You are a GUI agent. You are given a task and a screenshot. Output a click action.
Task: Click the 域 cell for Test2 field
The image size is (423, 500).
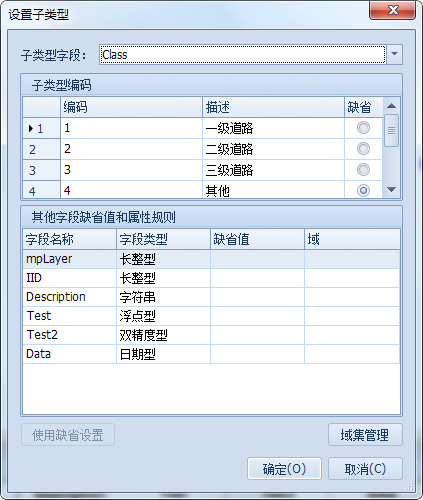(x=352, y=335)
